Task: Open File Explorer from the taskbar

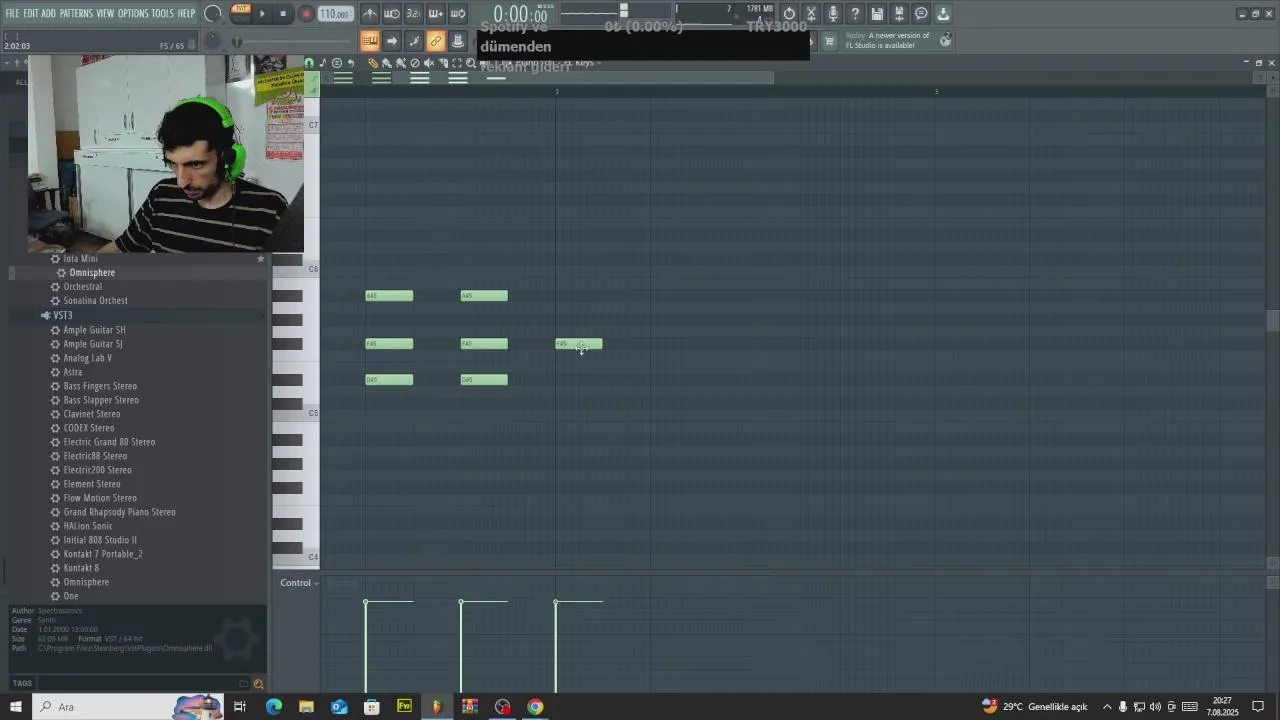Action: click(306, 707)
